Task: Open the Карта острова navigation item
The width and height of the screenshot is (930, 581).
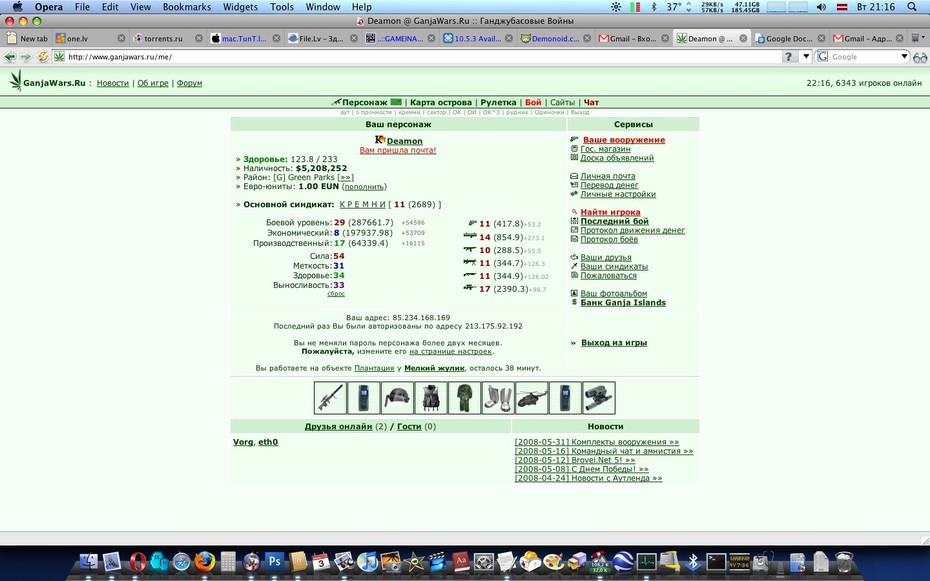Action: 441,103
